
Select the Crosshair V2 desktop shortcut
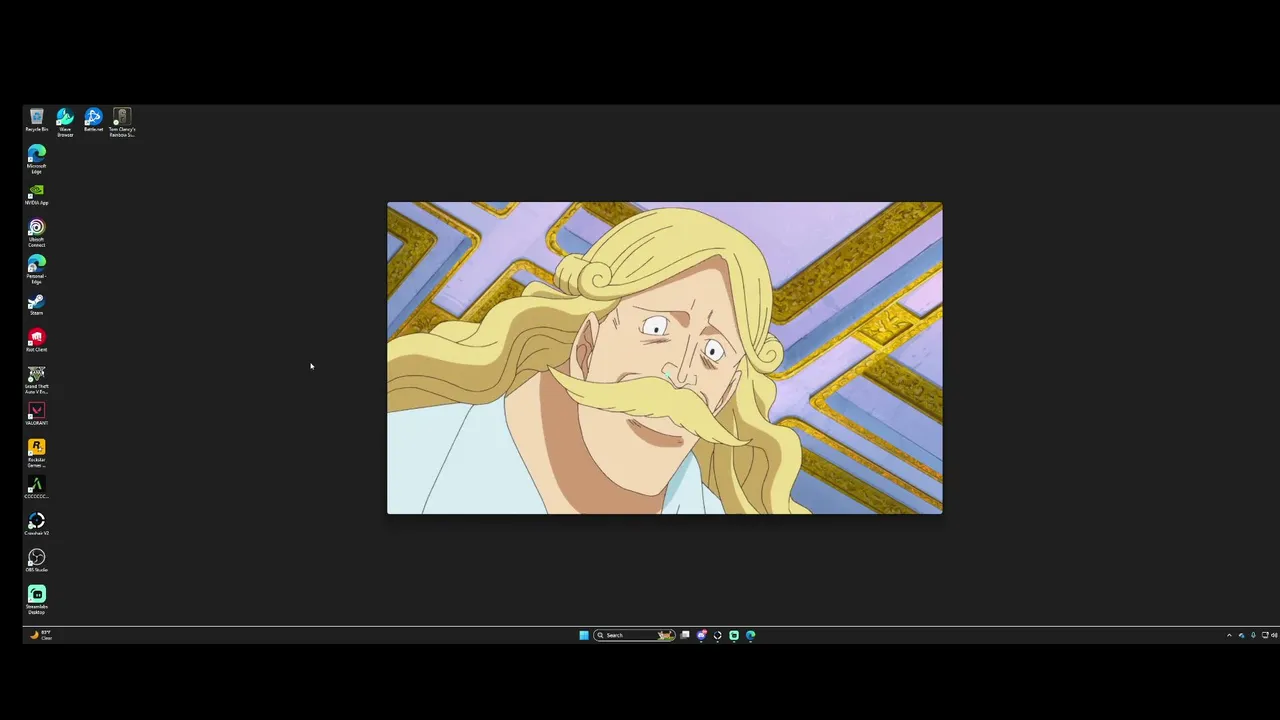[x=36, y=524]
